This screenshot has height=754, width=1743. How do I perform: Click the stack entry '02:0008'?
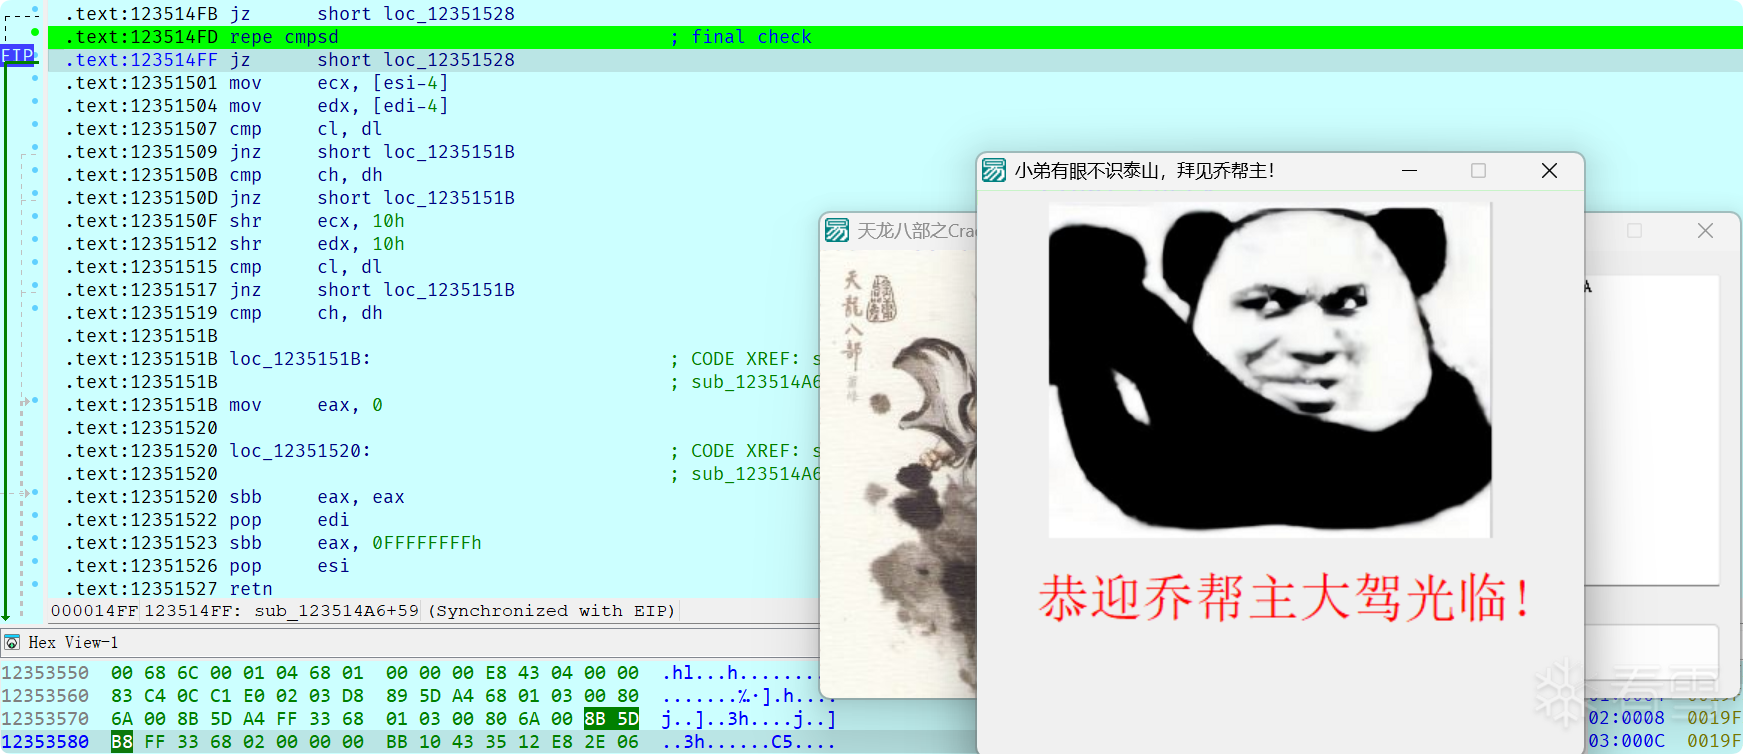pos(1627,717)
